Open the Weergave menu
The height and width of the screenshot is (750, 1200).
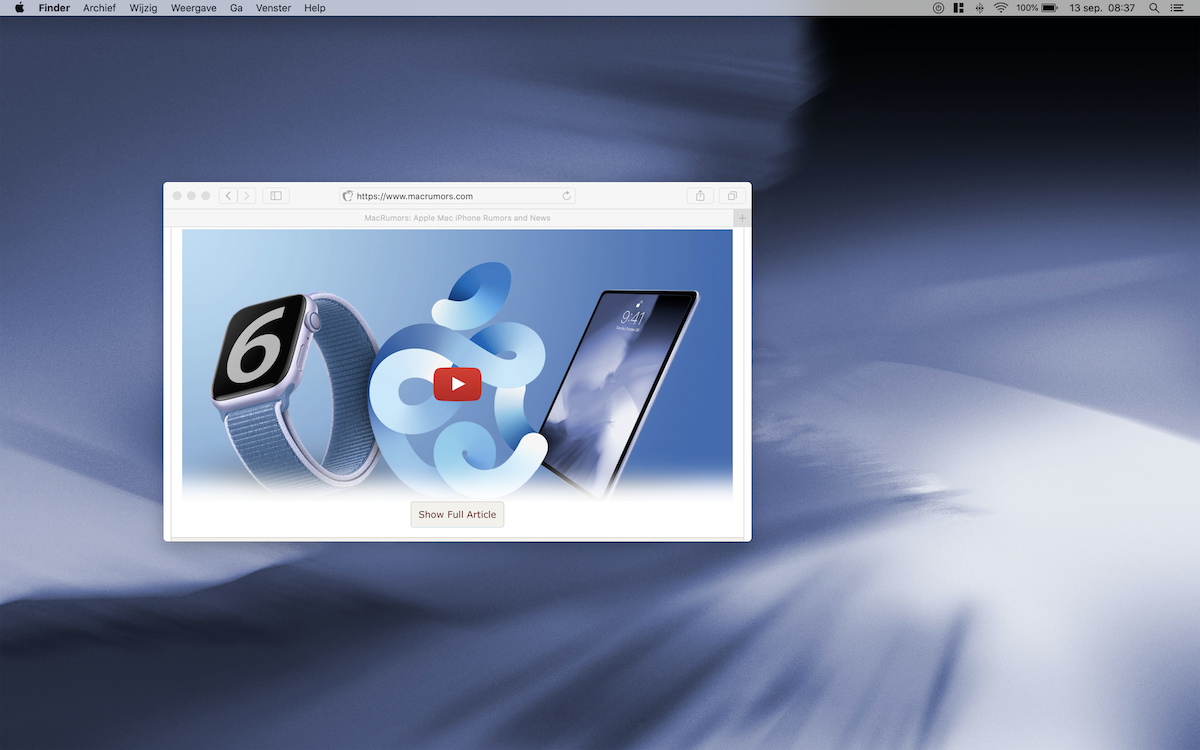click(194, 8)
